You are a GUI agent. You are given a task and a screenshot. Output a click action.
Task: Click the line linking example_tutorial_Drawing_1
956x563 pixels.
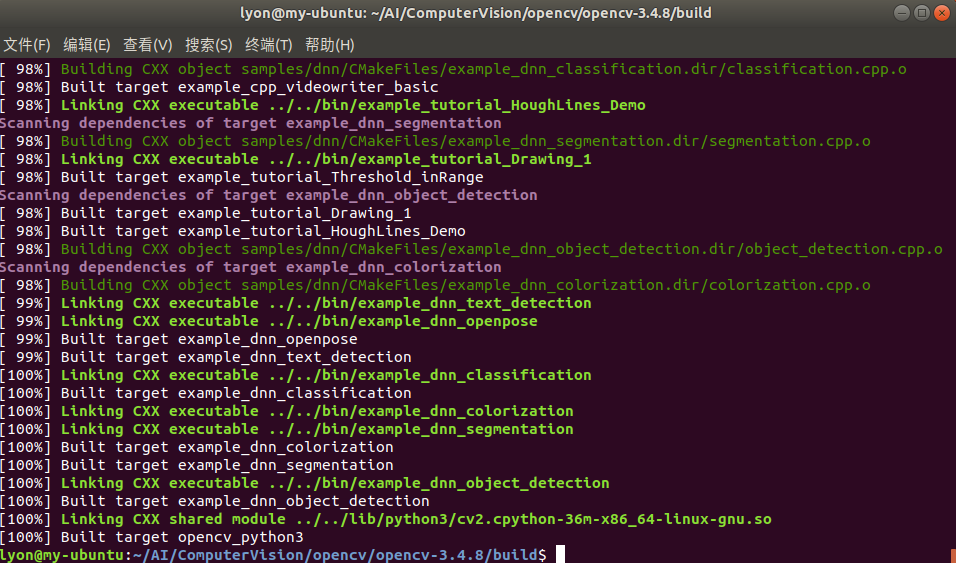(296, 159)
